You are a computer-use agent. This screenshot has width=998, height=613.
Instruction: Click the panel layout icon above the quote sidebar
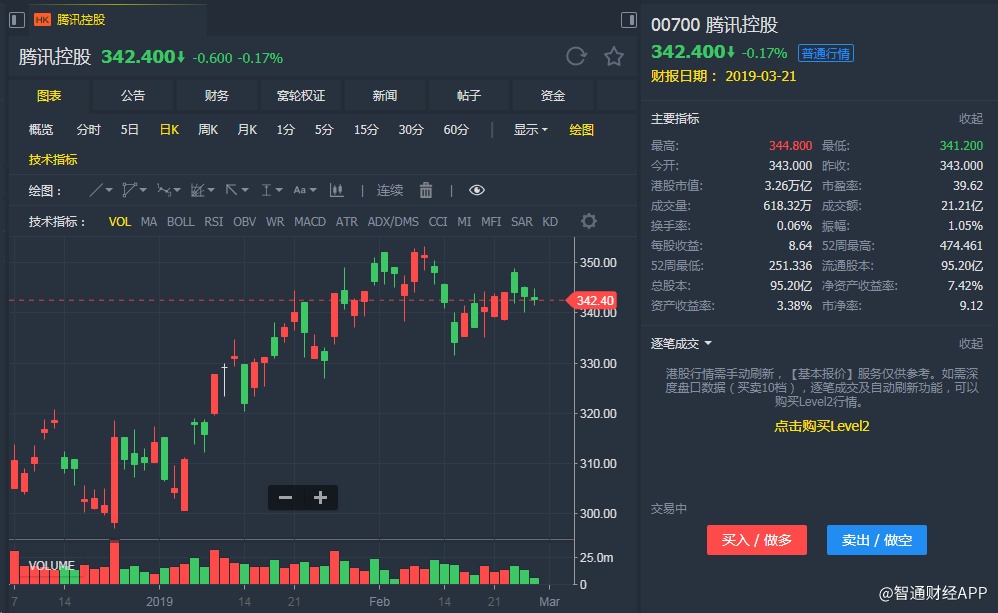pos(629,19)
